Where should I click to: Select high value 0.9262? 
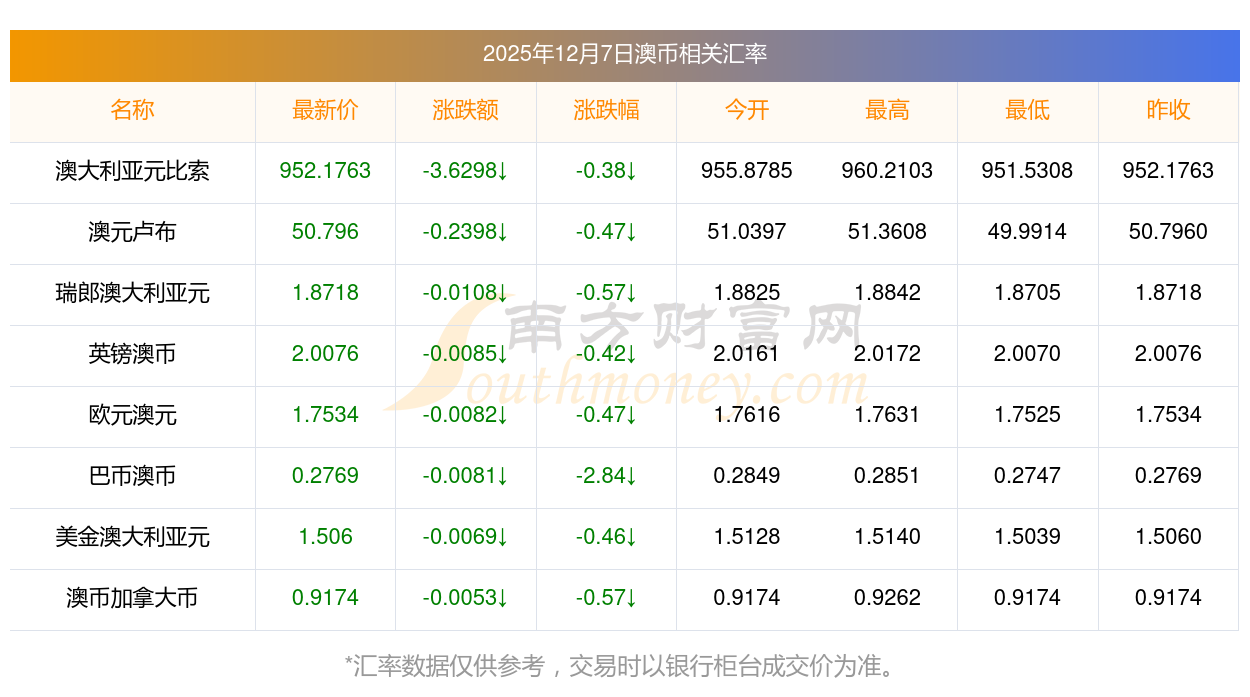point(887,598)
